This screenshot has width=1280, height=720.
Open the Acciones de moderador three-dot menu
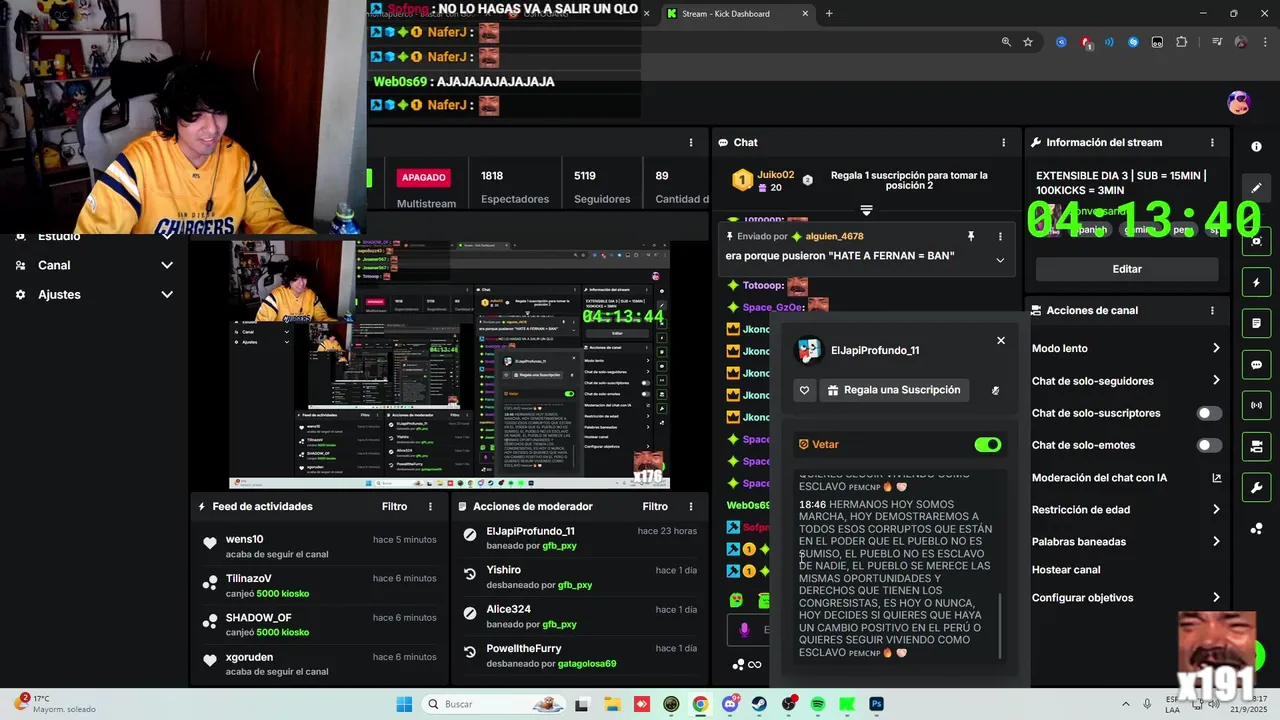691,506
